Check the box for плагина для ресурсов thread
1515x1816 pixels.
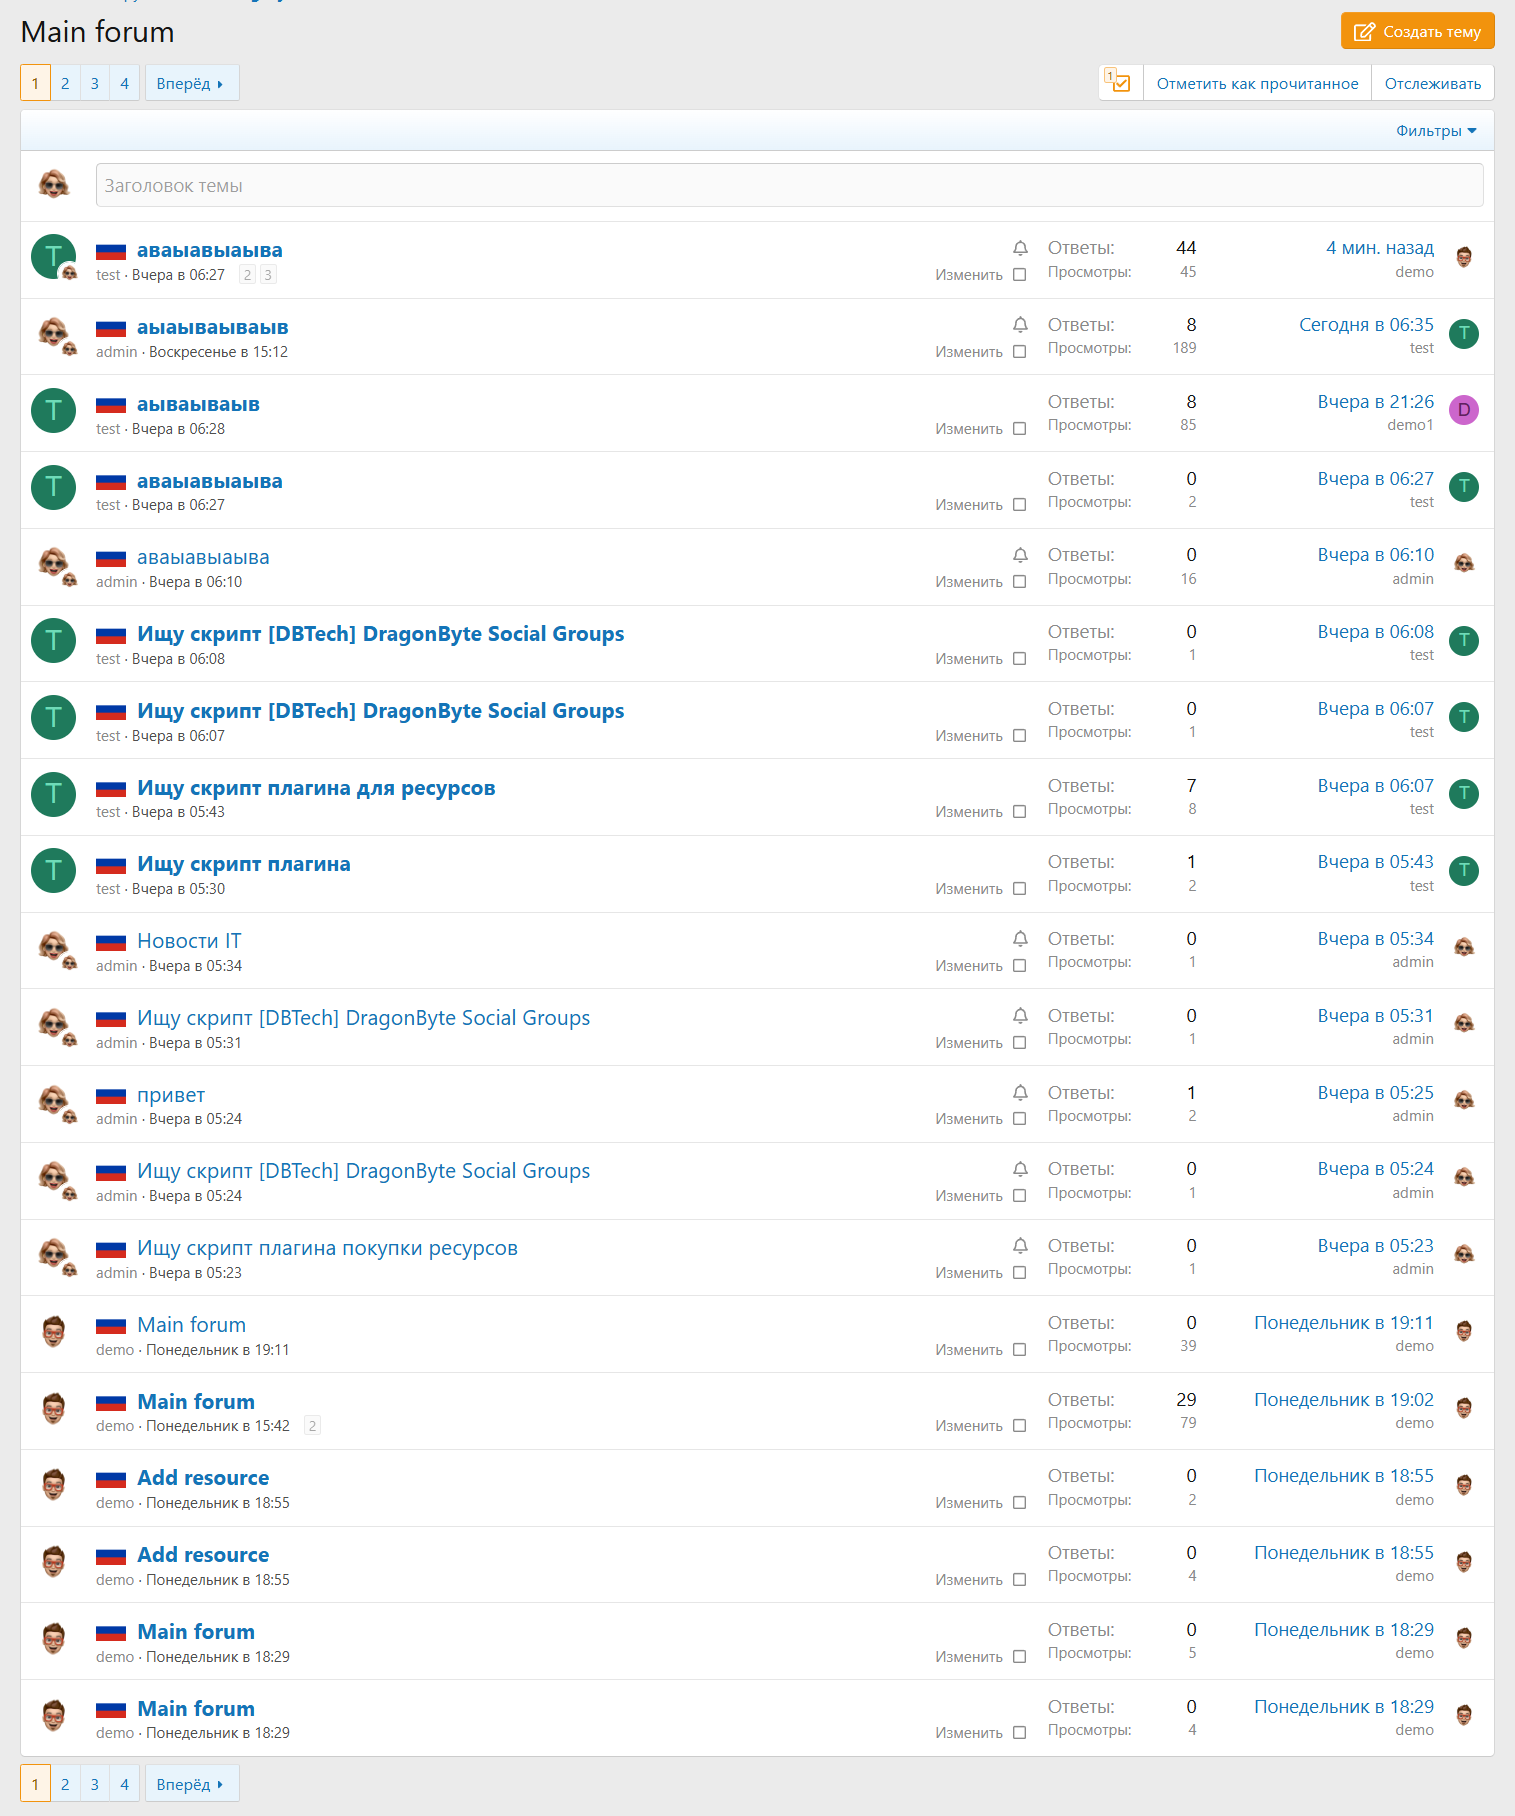tap(1019, 812)
